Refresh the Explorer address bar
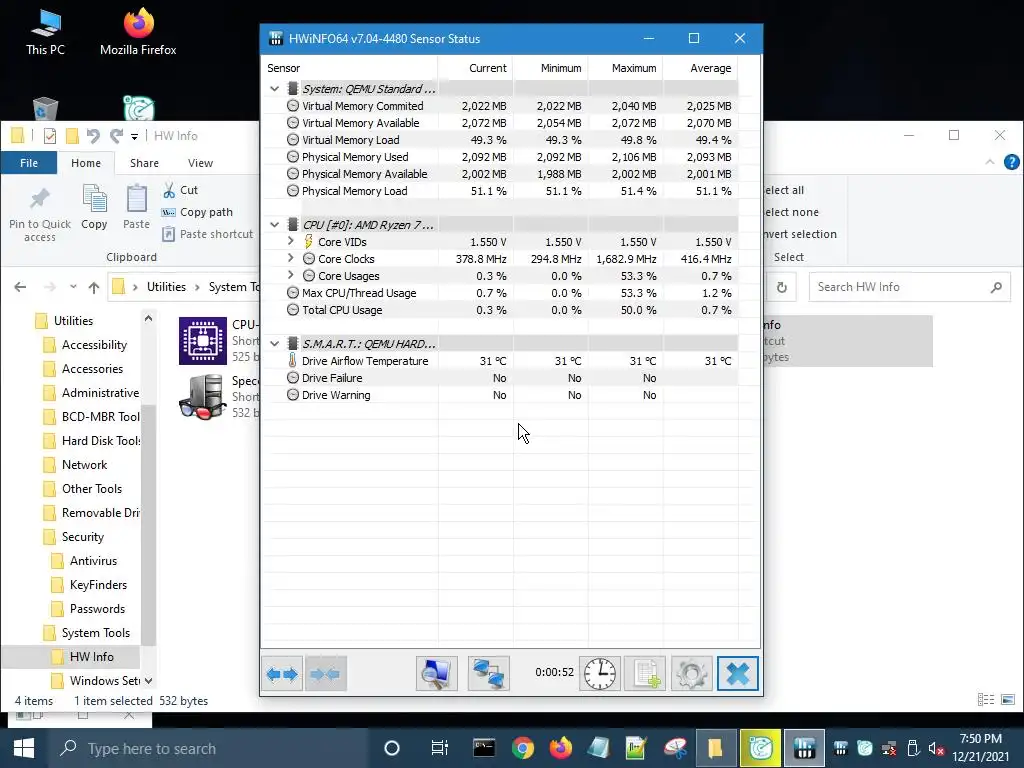Image resolution: width=1024 pixels, height=768 pixels. pos(782,287)
